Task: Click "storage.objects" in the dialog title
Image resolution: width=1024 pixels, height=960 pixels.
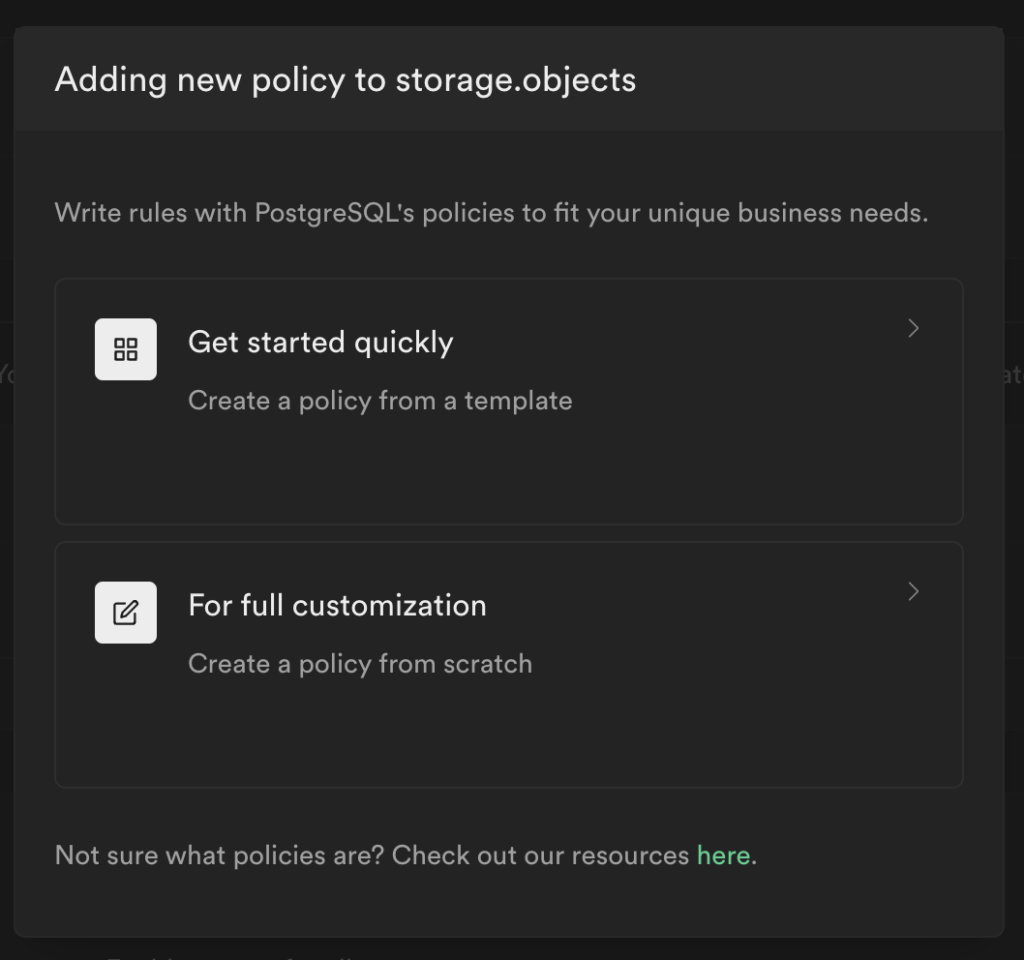Action: click(x=515, y=79)
